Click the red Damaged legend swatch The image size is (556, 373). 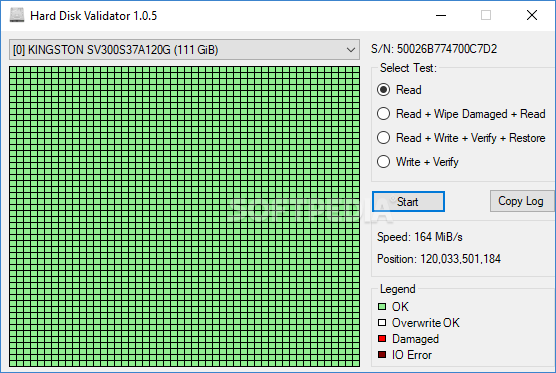(x=382, y=339)
